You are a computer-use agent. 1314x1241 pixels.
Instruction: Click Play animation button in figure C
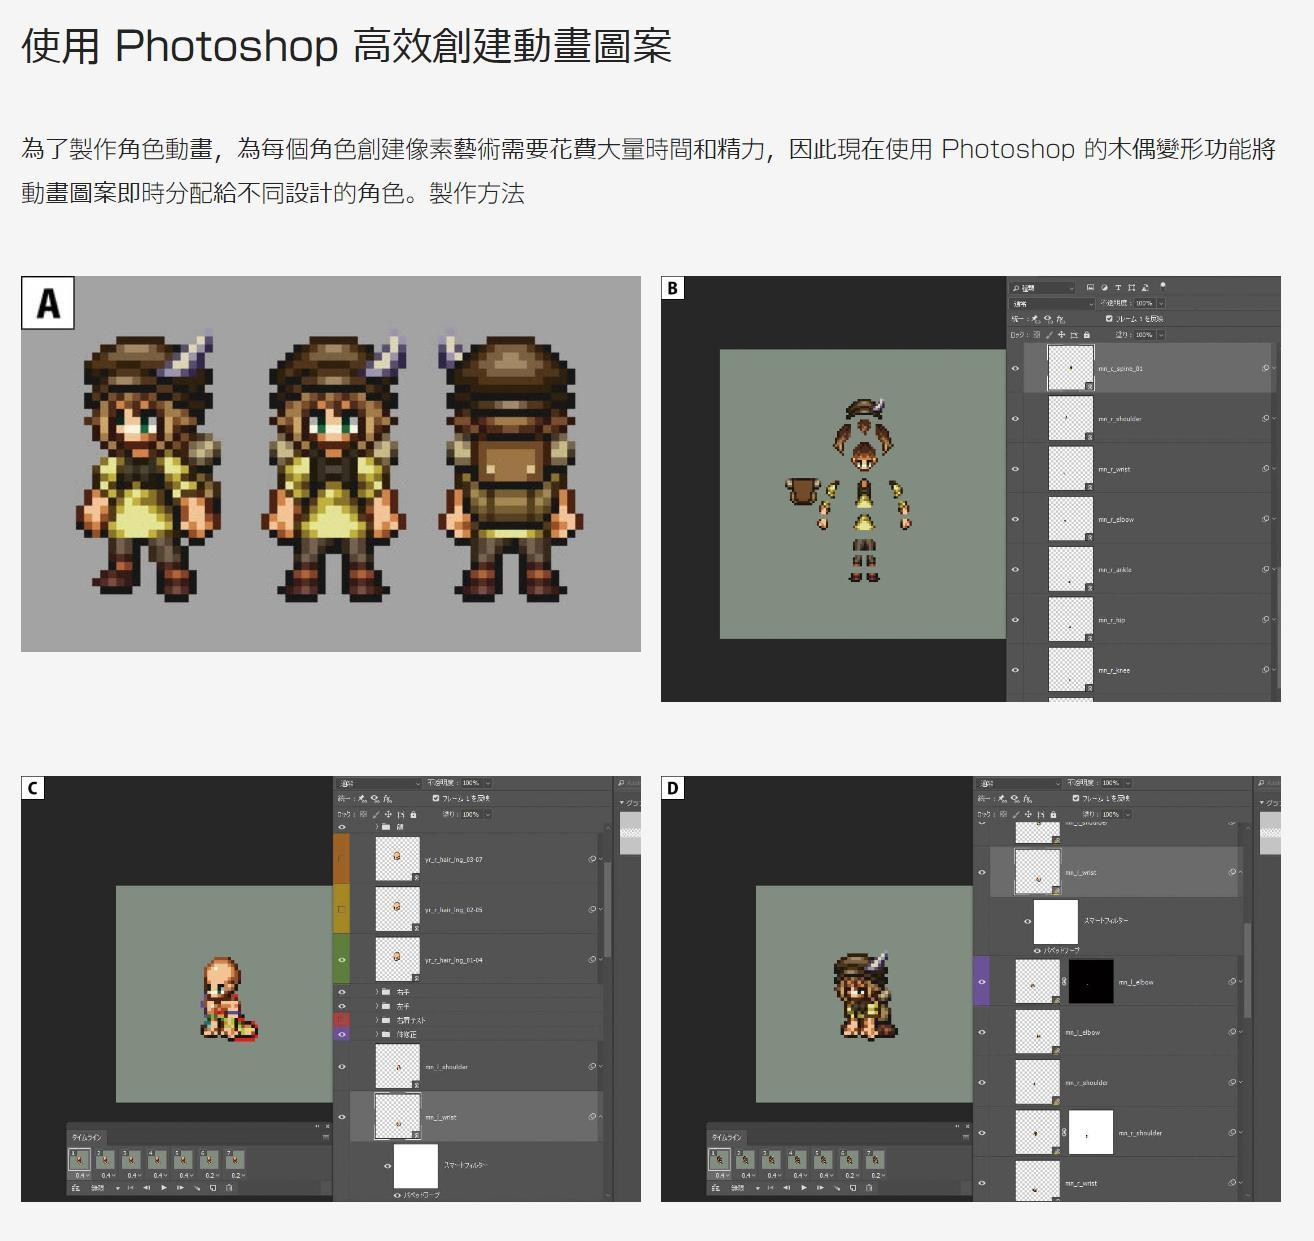164,1188
